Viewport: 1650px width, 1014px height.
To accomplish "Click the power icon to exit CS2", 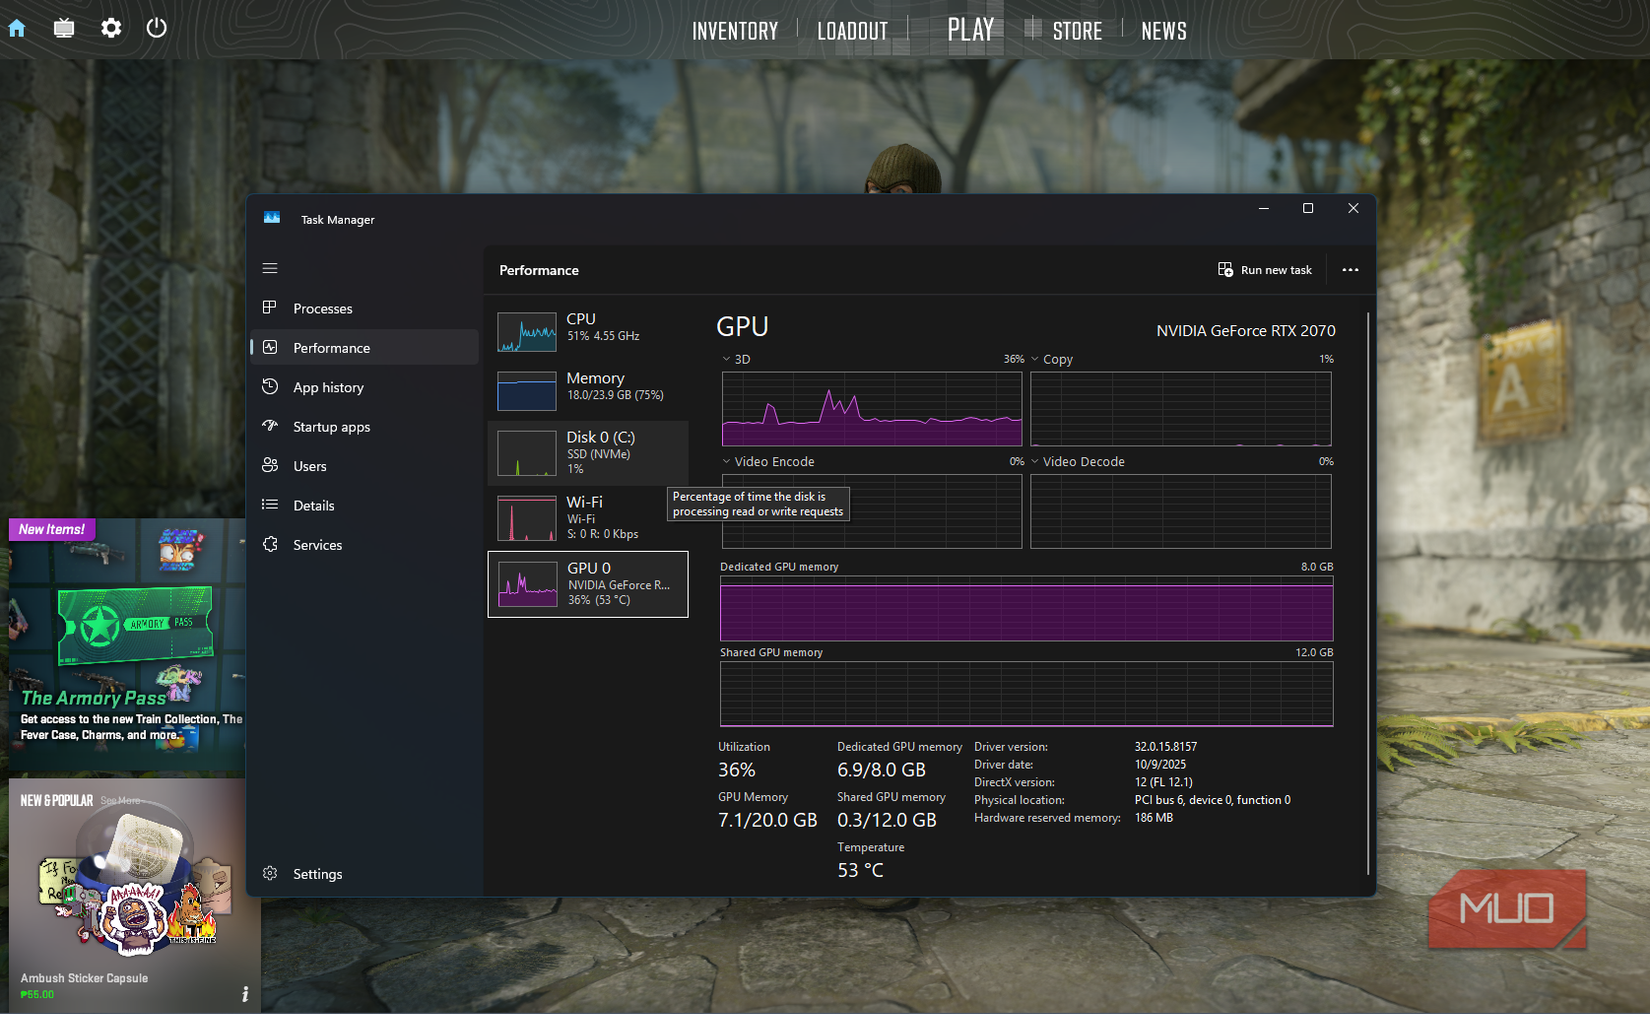I will coord(156,28).
